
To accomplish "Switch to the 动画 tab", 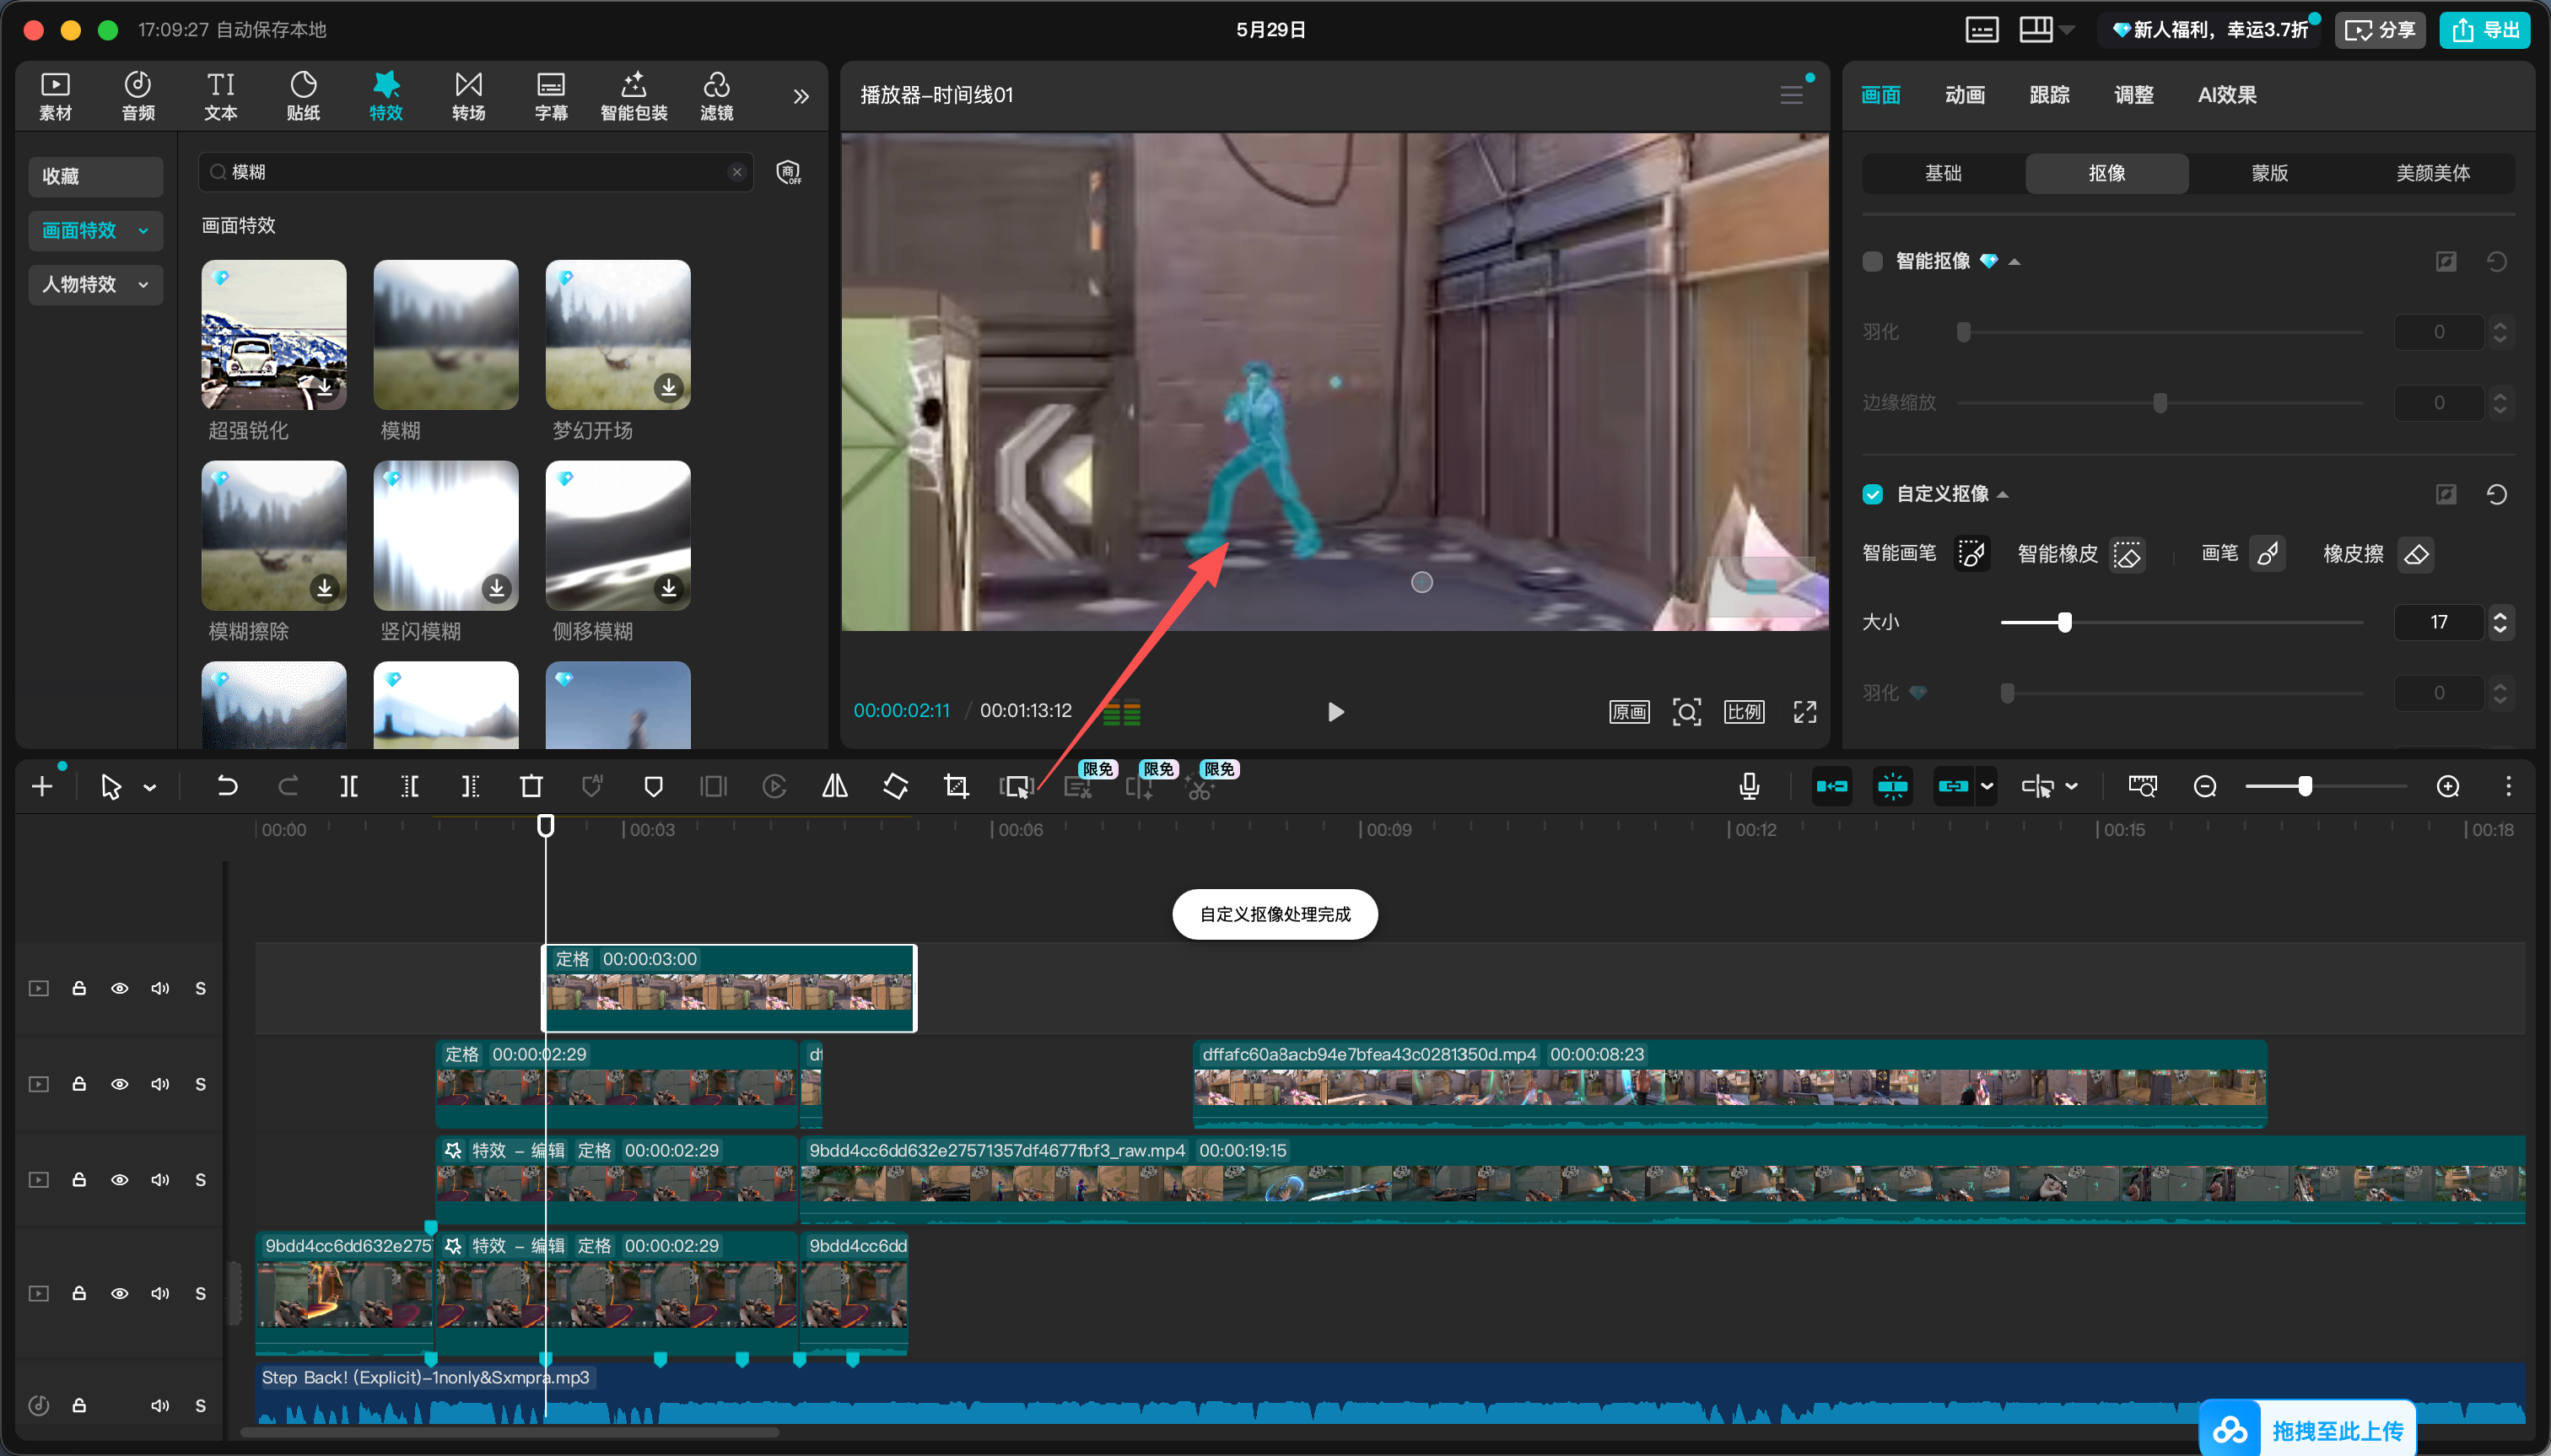I will (1964, 95).
